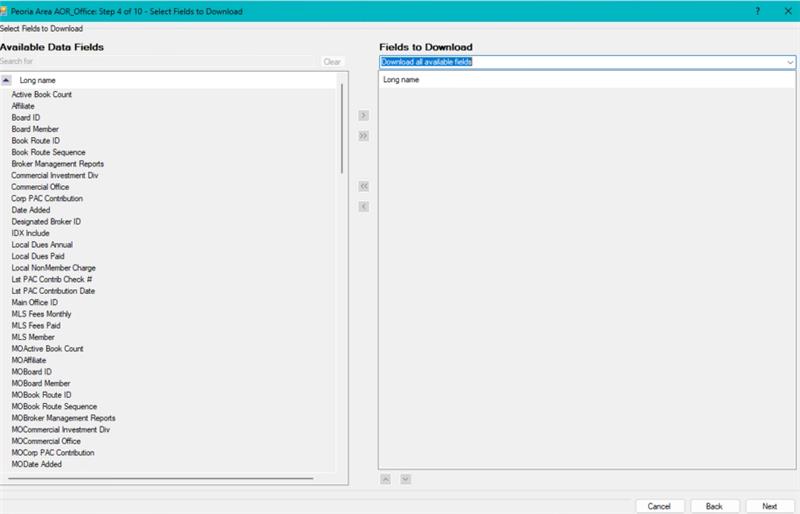Click the Back button

coord(714,506)
